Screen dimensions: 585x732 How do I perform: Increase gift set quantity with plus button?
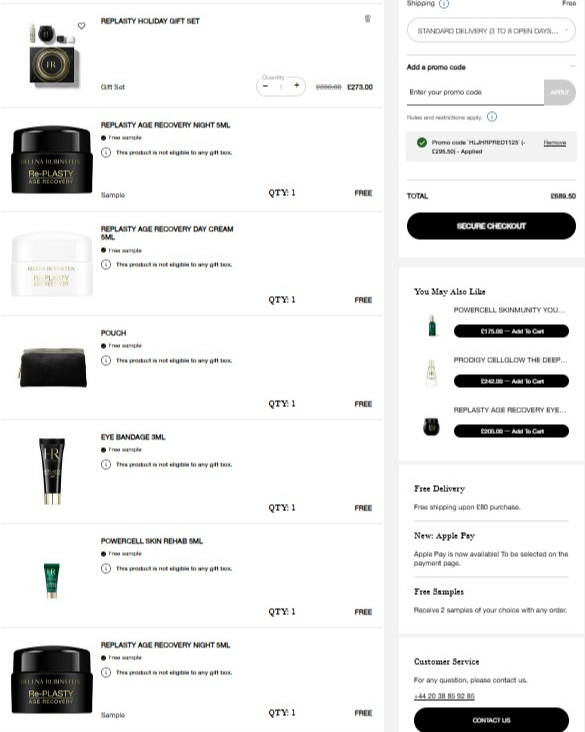[x=296, y=85]
